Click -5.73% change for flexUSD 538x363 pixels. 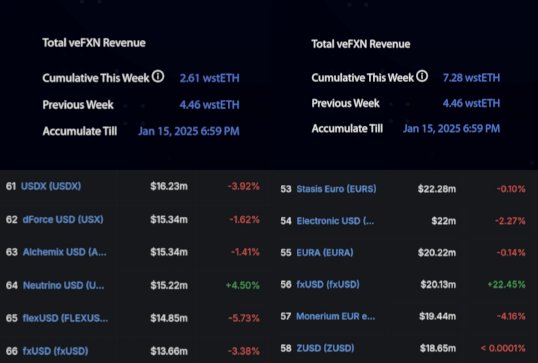pyautogui.click(x=244, y=318)
